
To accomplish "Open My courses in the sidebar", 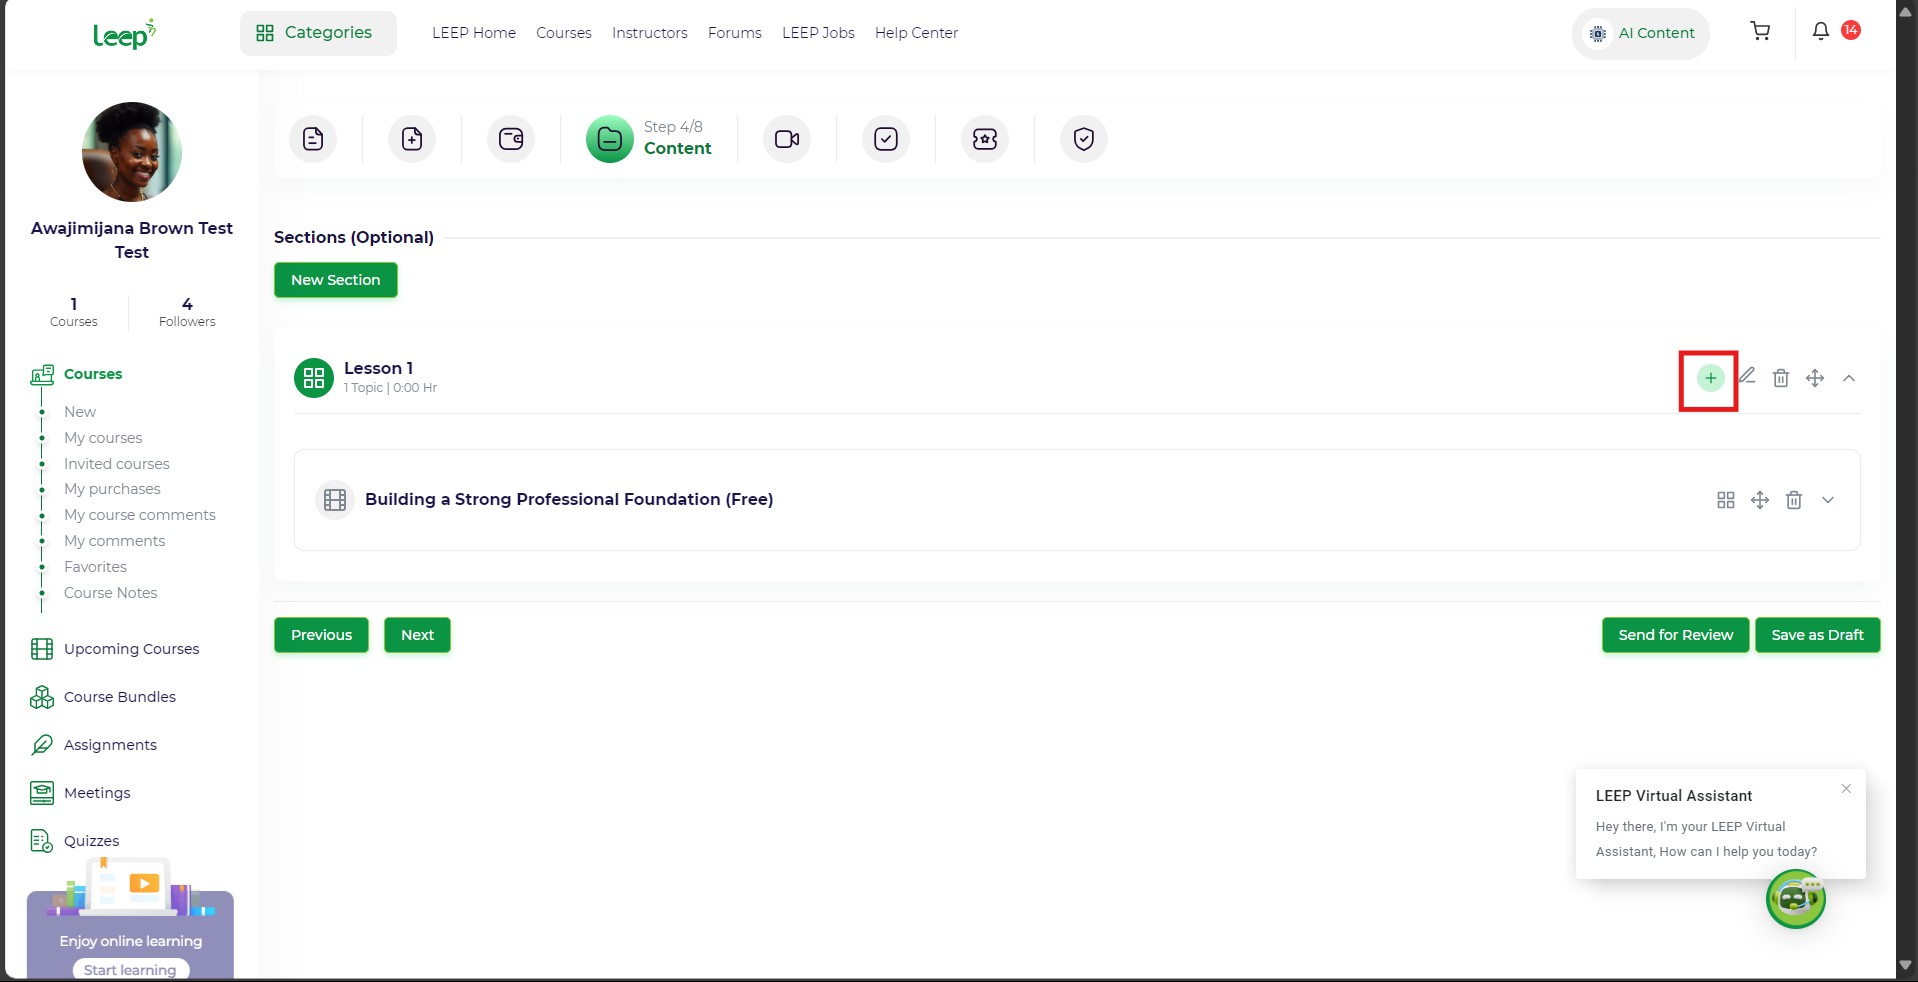I will tap(103, 438).
